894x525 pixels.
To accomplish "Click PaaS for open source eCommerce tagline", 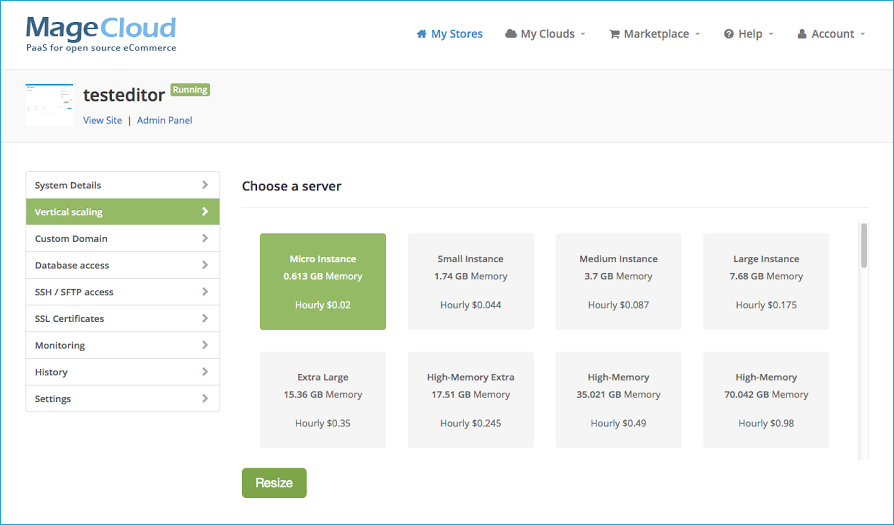I will pyautogui.click(x=101, y=48).
